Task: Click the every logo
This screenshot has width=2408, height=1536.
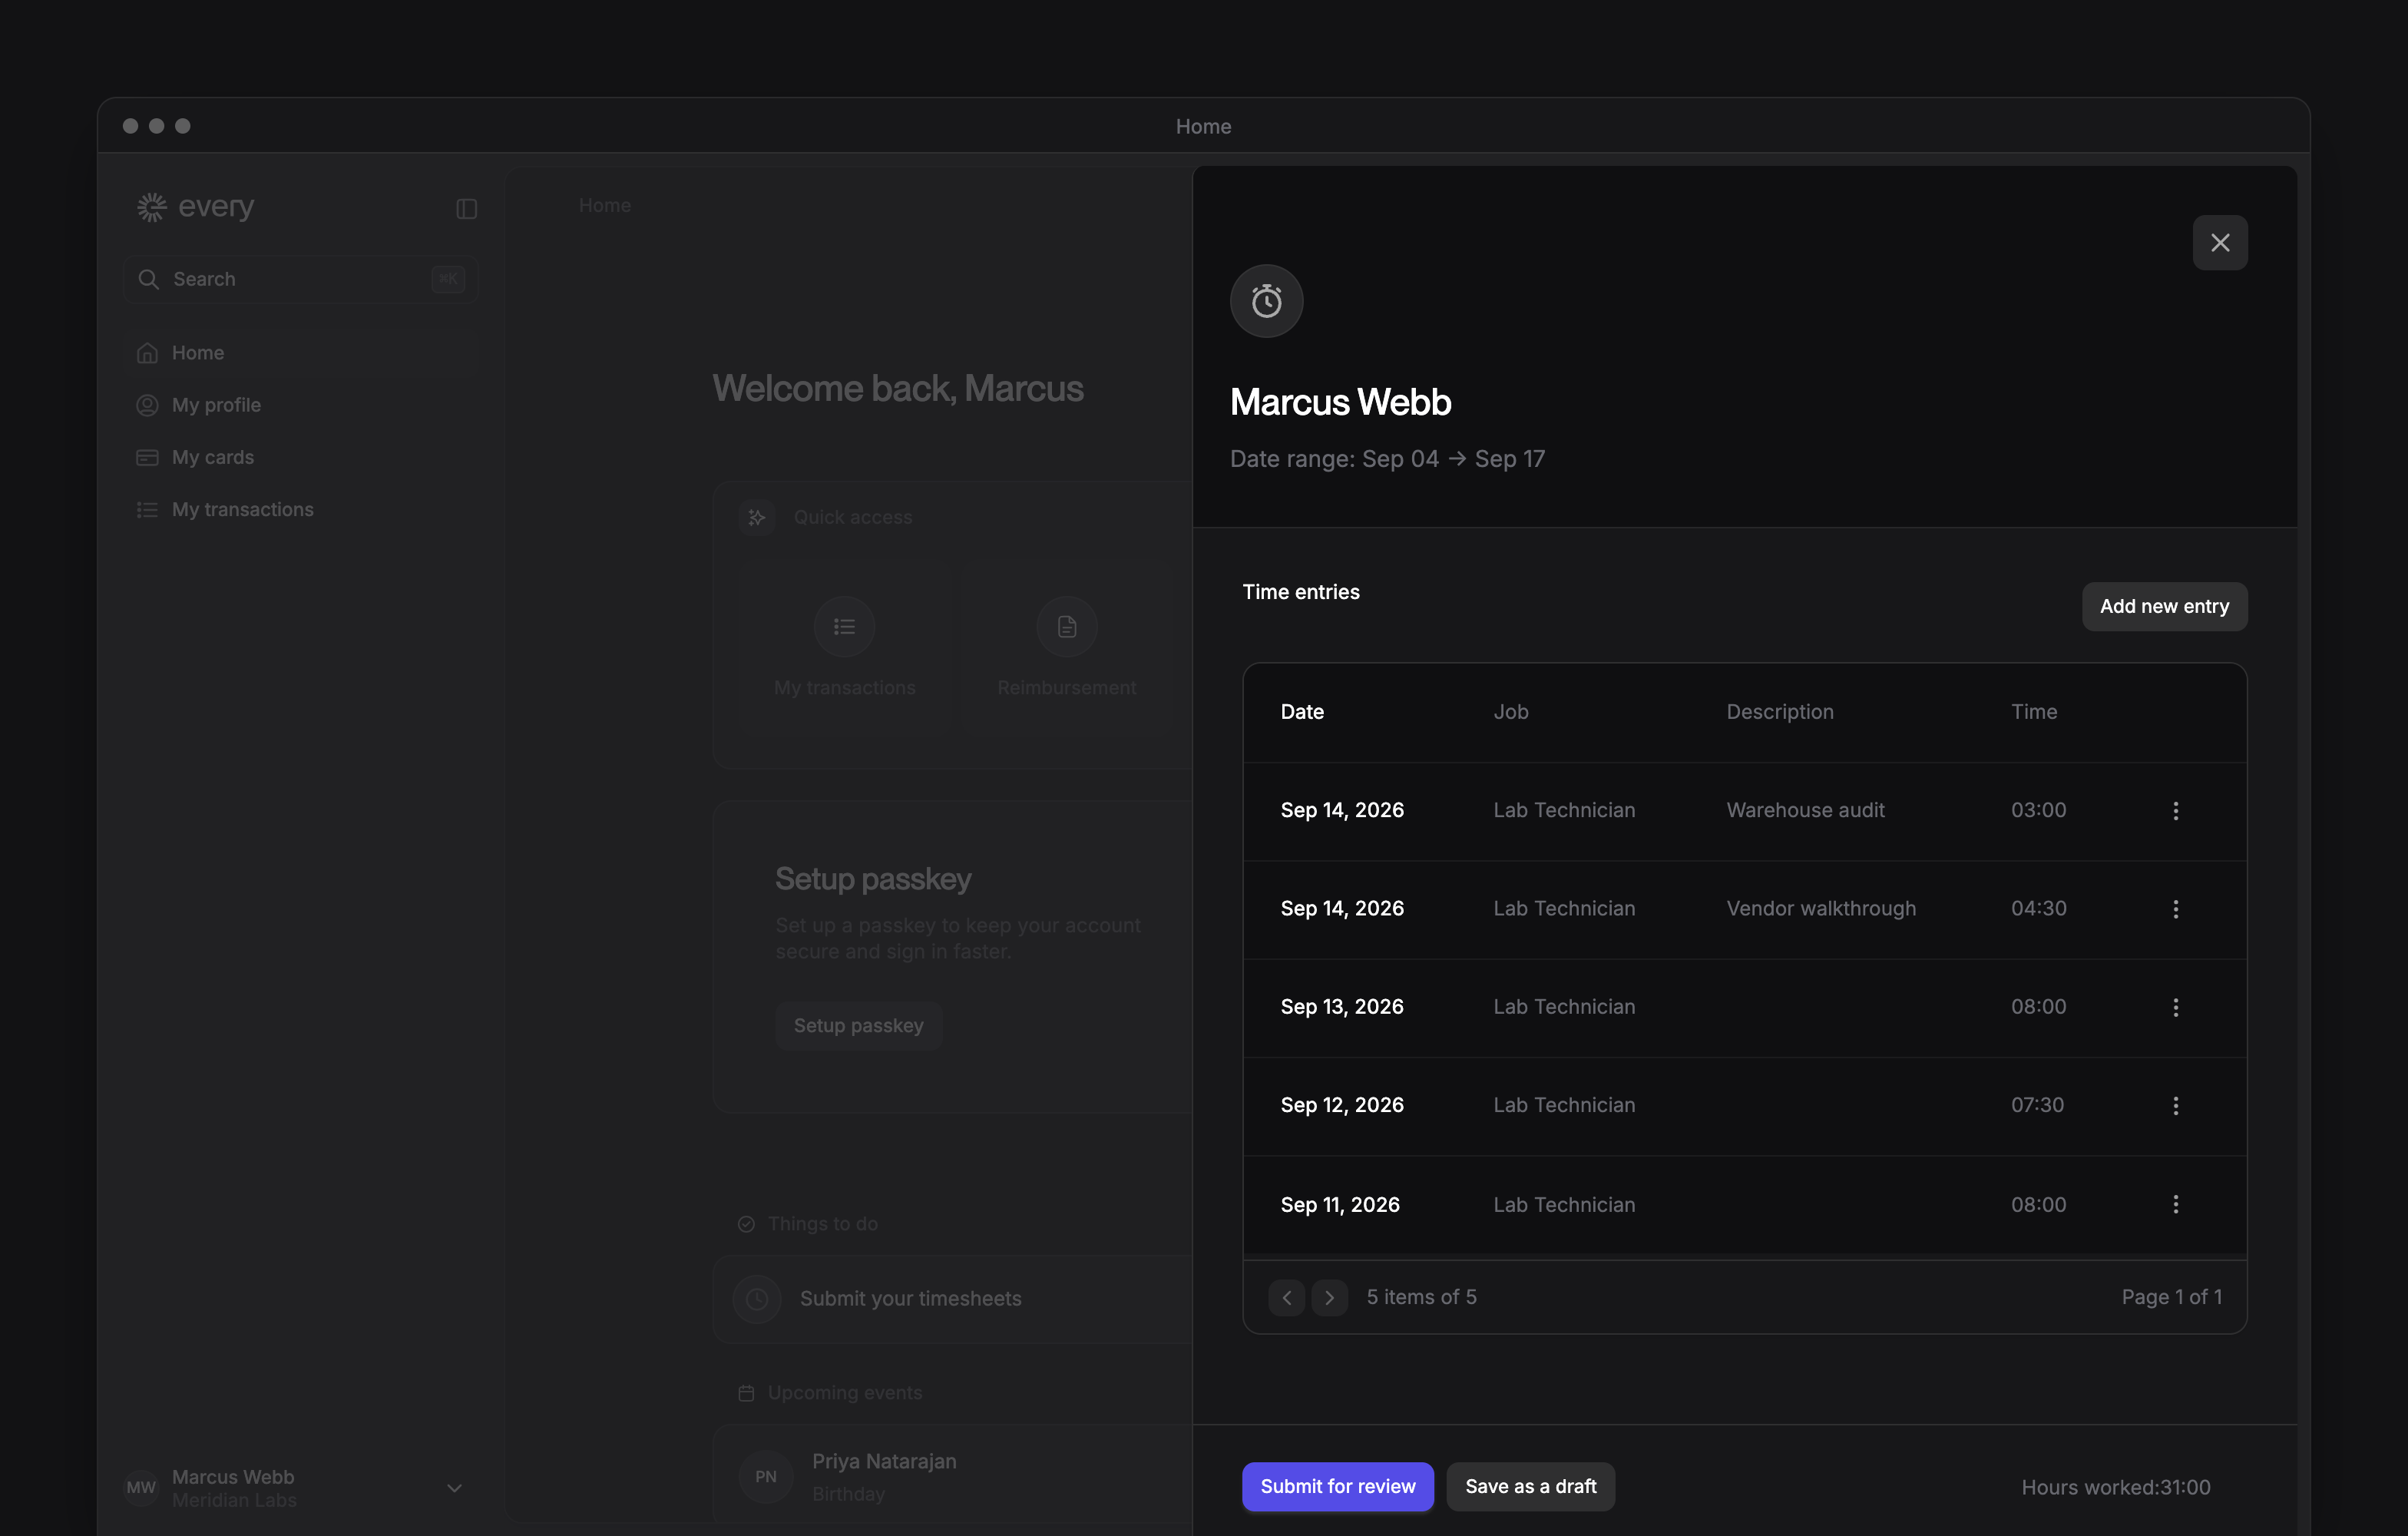Action: click(196, 207)
